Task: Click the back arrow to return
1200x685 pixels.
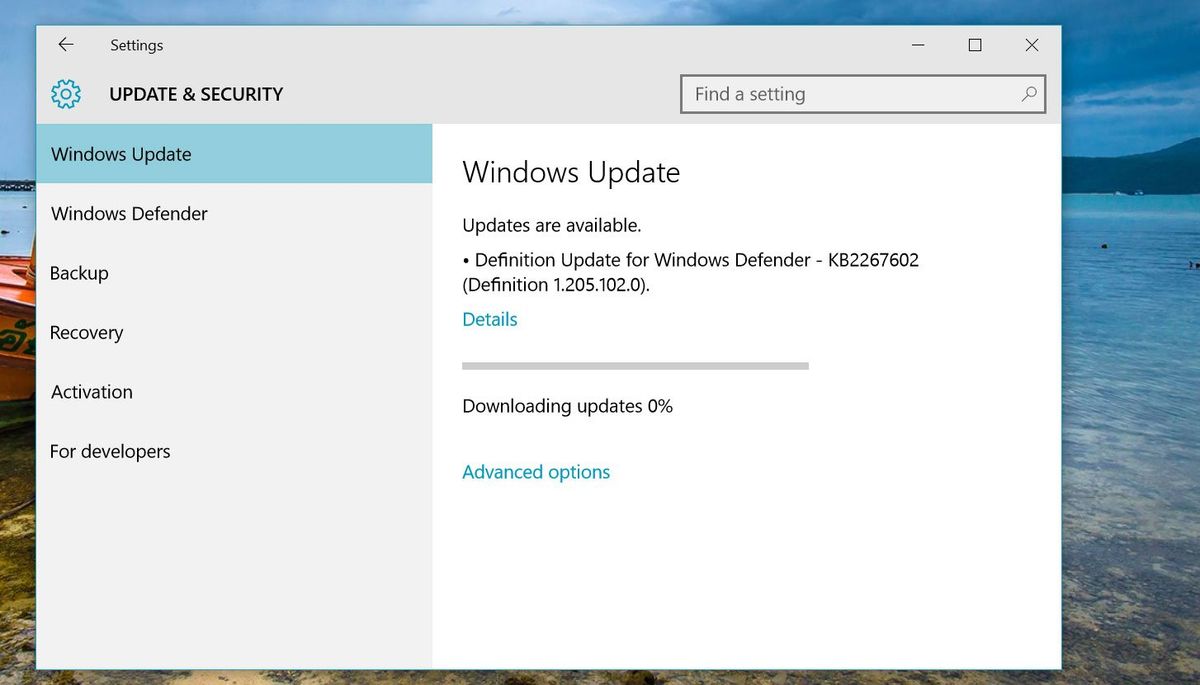Action: coord(65,45)
